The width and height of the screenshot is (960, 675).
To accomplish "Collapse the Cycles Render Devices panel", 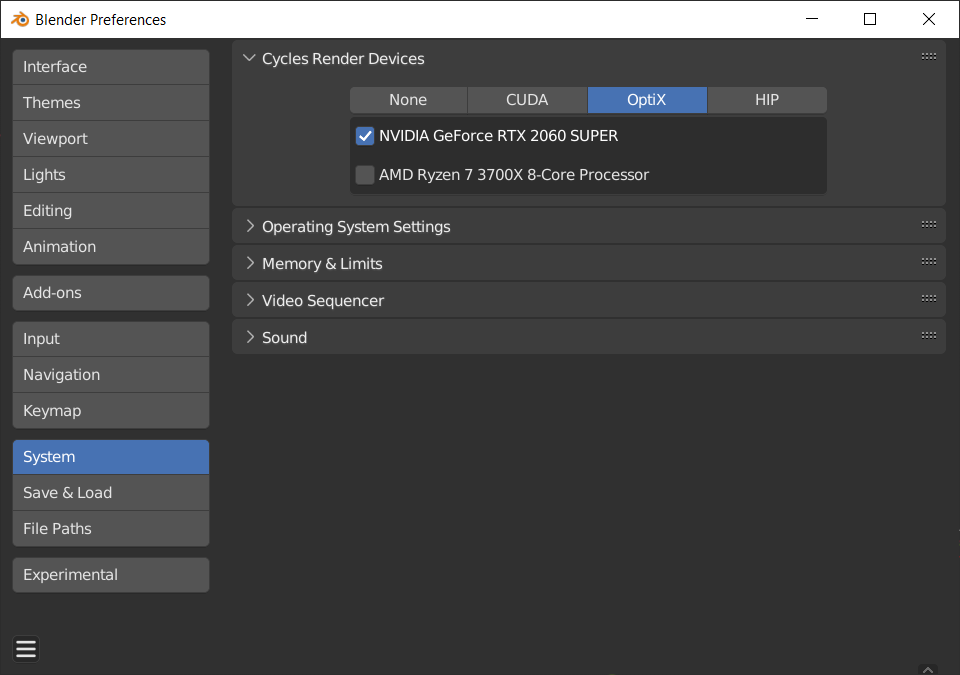I will coord(249,58).
